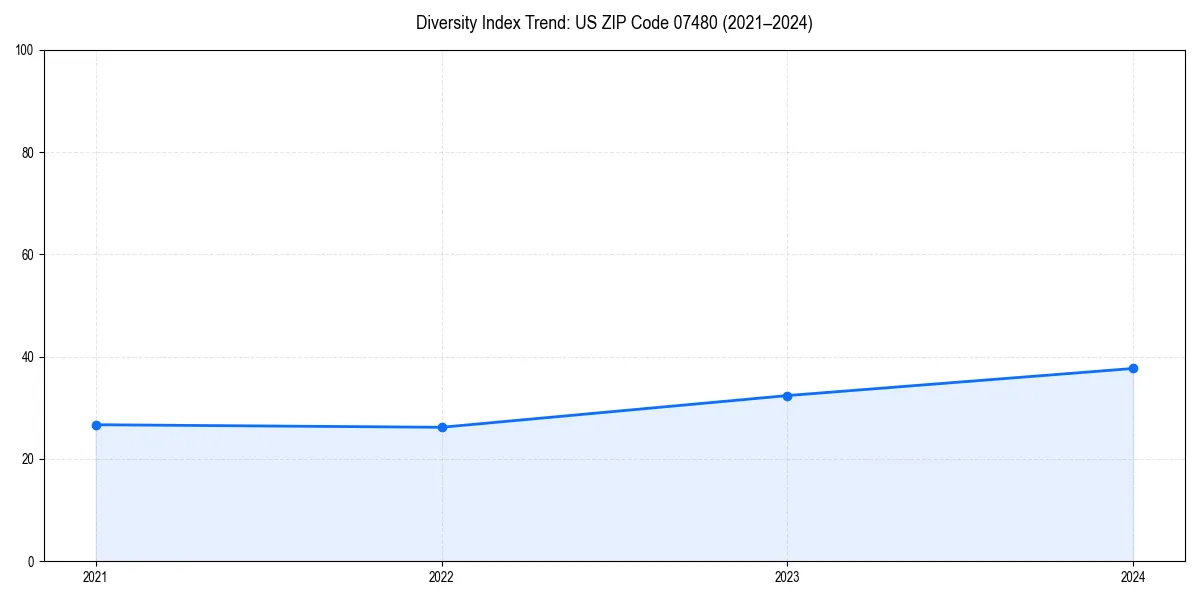The width and height of the screenshot is (1200, 600).
Task: Click the 40 gridline on the y-axis
Action: (600, 354)
